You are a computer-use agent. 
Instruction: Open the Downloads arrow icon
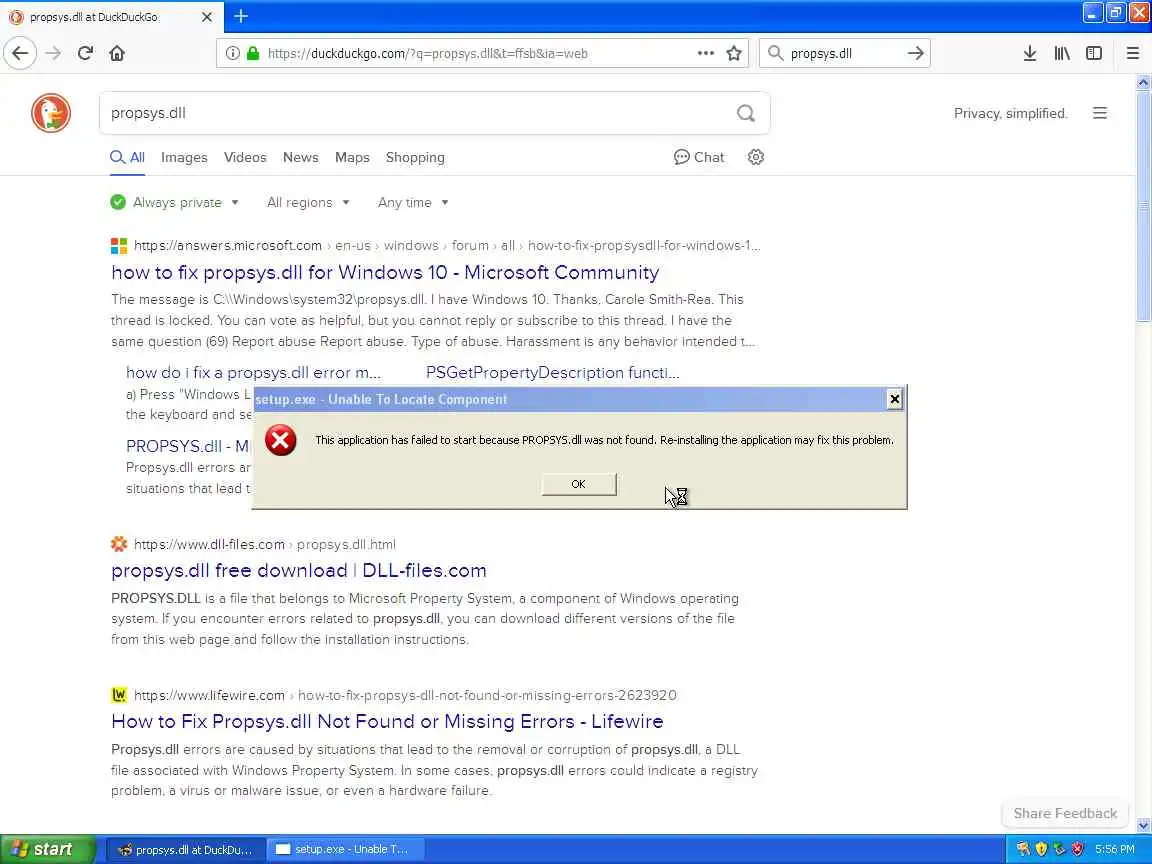(1030, 53)
